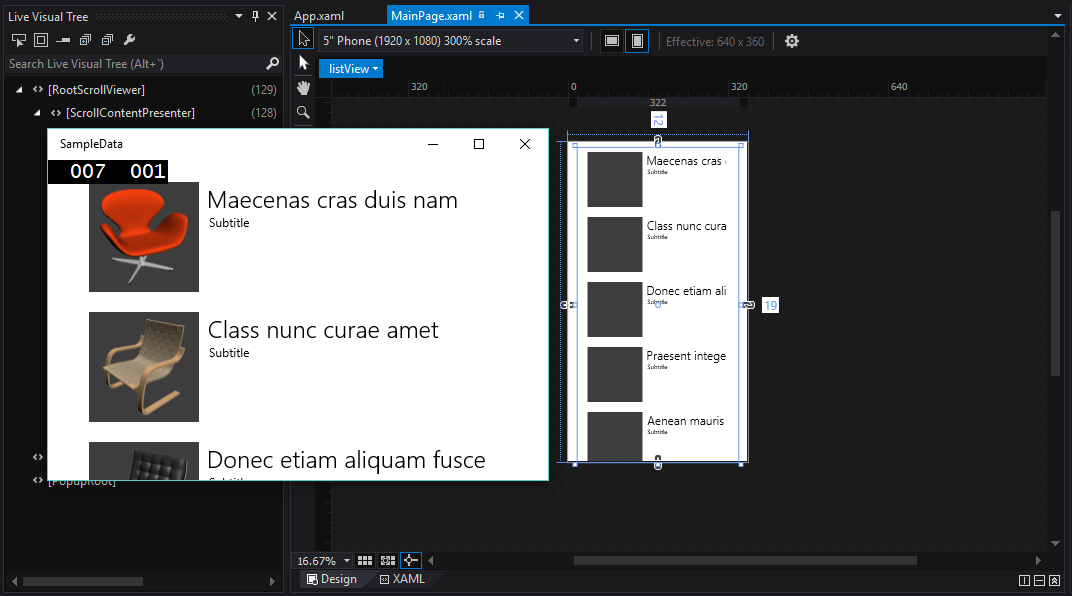Pin the Live Visual Tree panel

[x=256, y=16]
